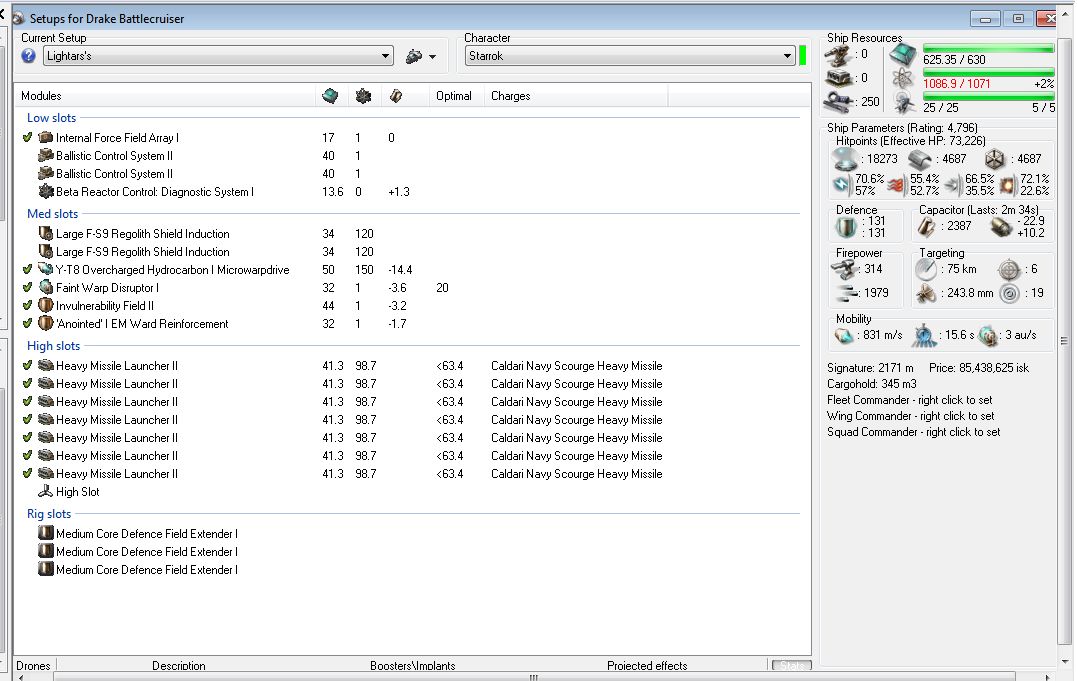The height and width of the screenshot is (681, 1077).
Task: Click the Y-T8 Microwarpdrive module icon
Action: [x=45, y=269]
